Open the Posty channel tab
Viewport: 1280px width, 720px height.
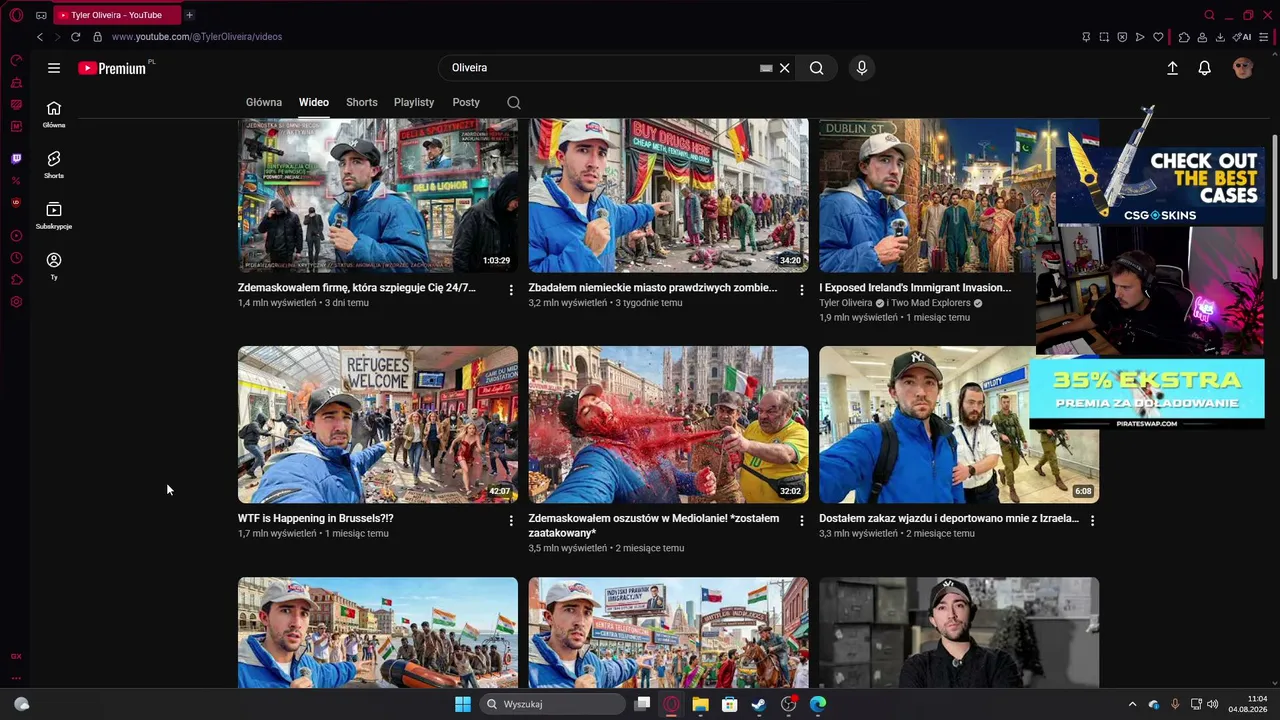click(x=466, y=102)
